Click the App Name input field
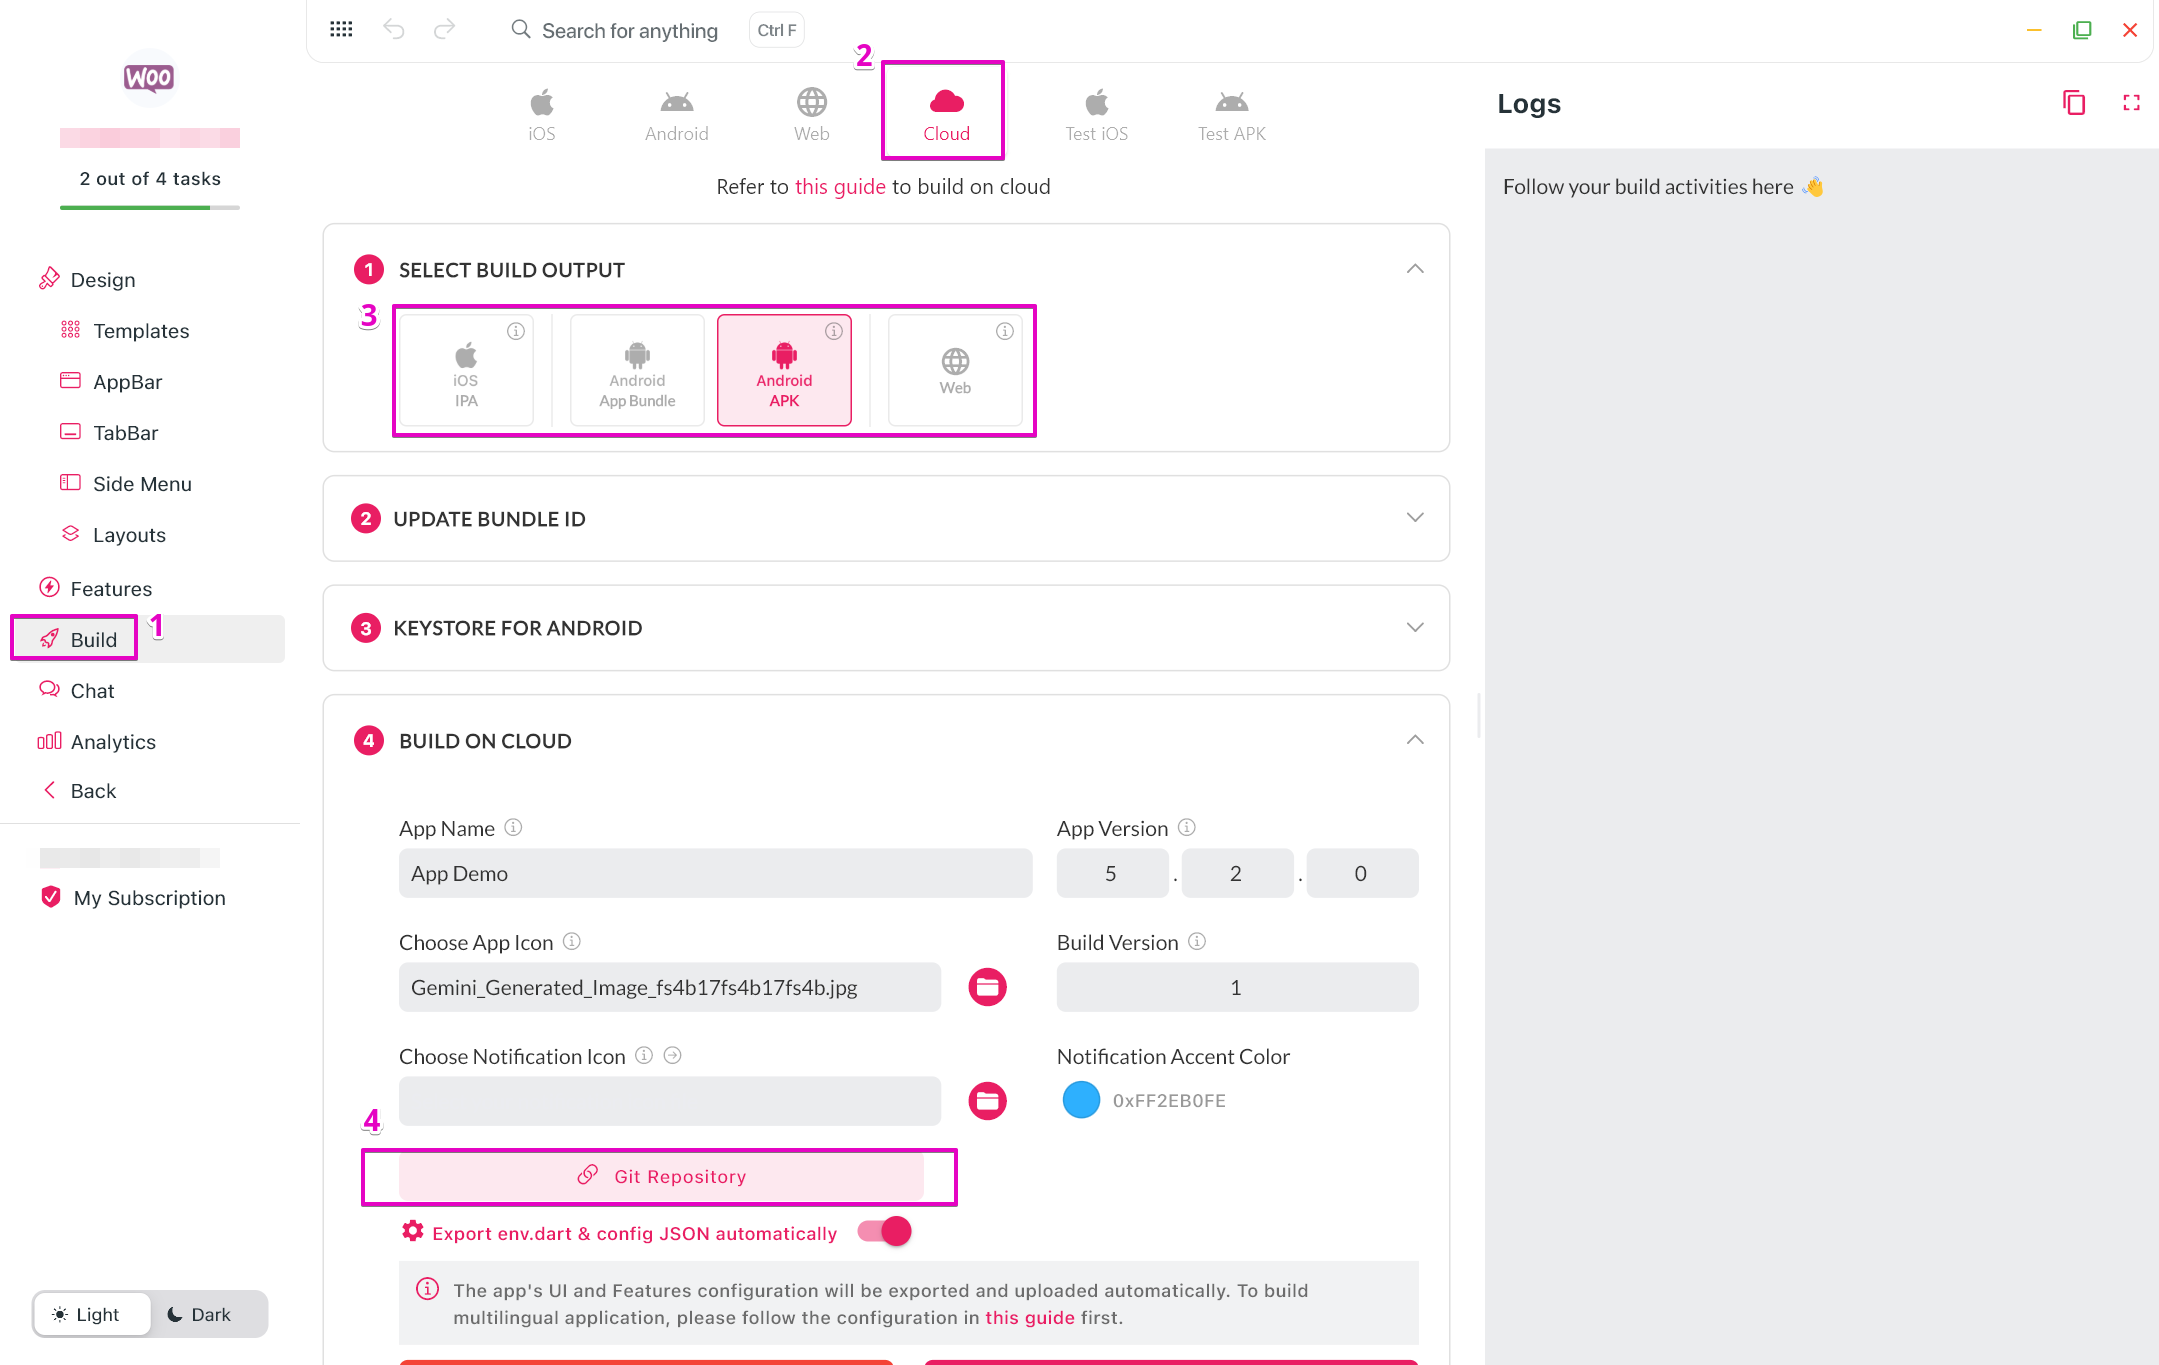Image resolution: width=2159 pixels, height=1365 pixels. click(x=715, y=873)
